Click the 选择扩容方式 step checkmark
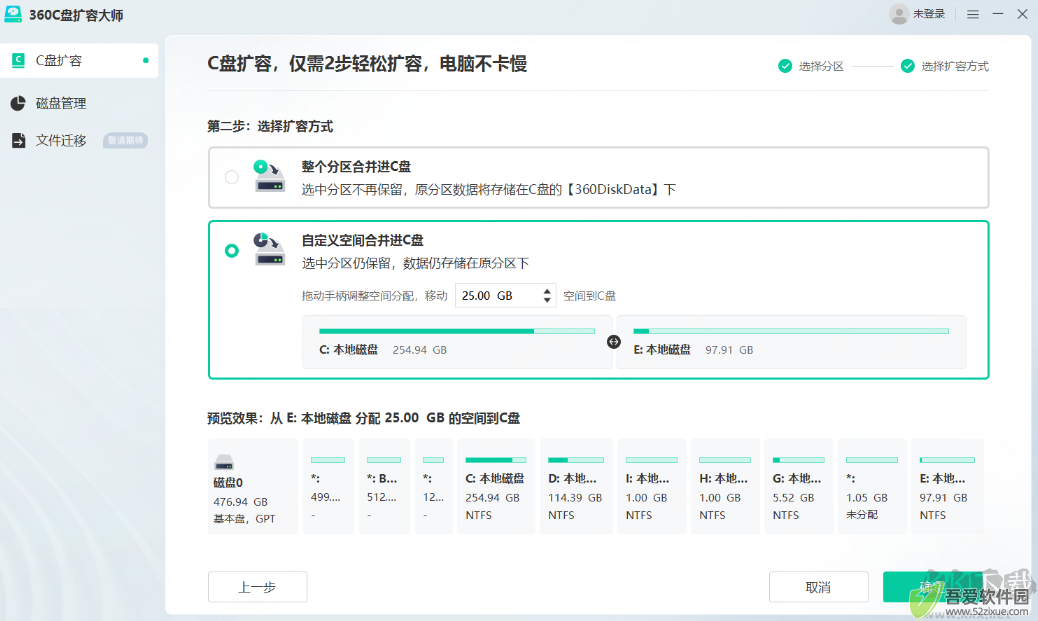Screen dimensions: 1038x621 pyautogui.click(x=908, y=66)
